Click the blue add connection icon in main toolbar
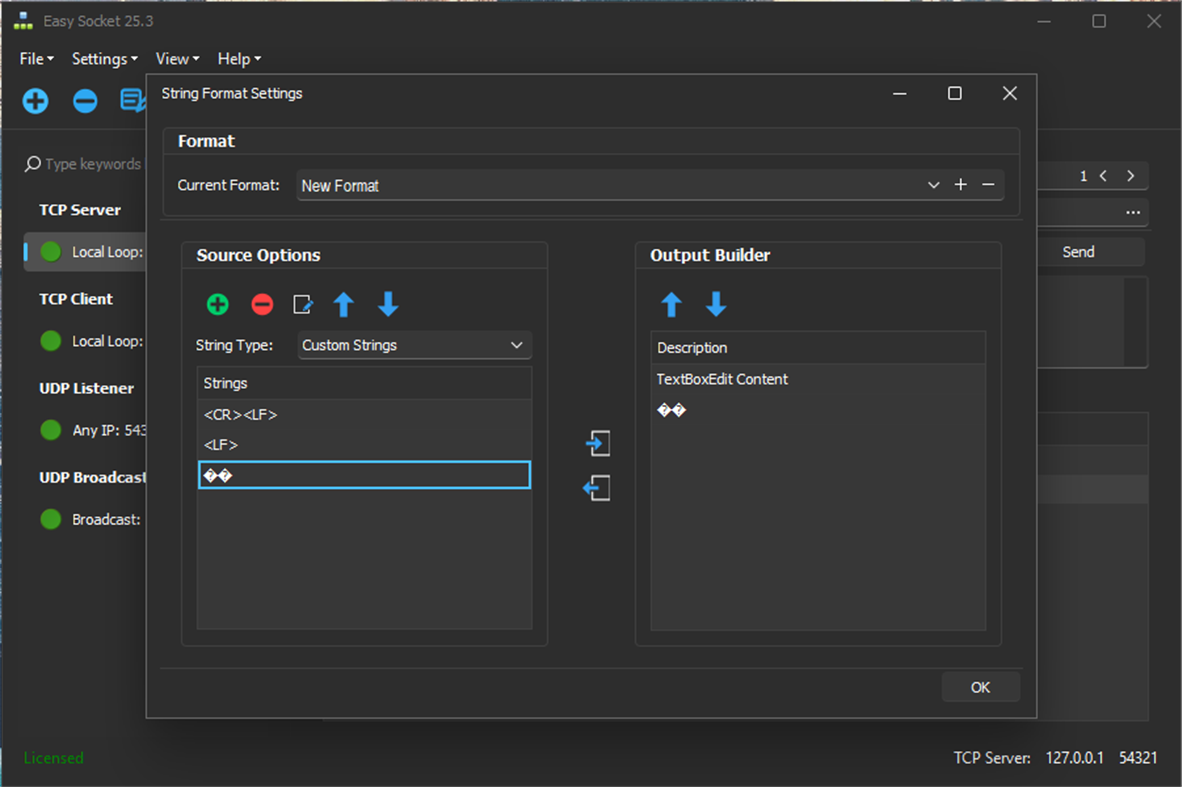This screenshot has height=787, width=1182. pyautogui.click(x=35, y=101)
